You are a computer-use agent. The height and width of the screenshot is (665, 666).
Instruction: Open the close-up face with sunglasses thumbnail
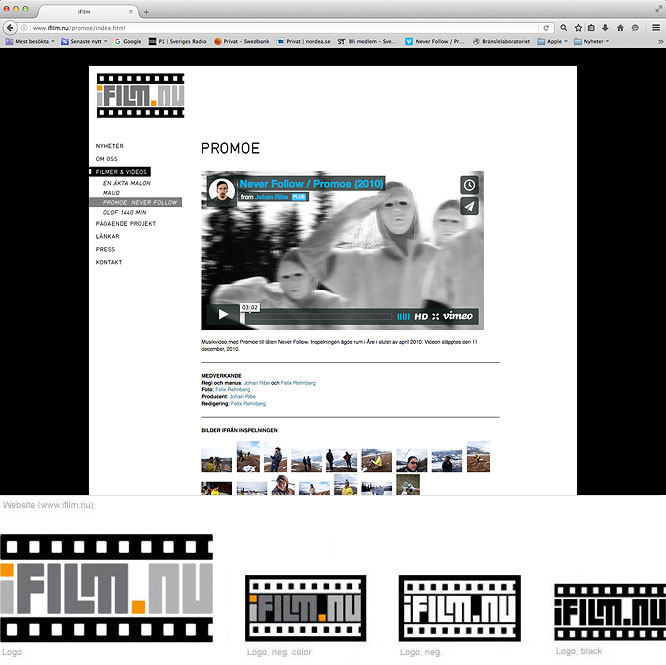pos(411,460)
